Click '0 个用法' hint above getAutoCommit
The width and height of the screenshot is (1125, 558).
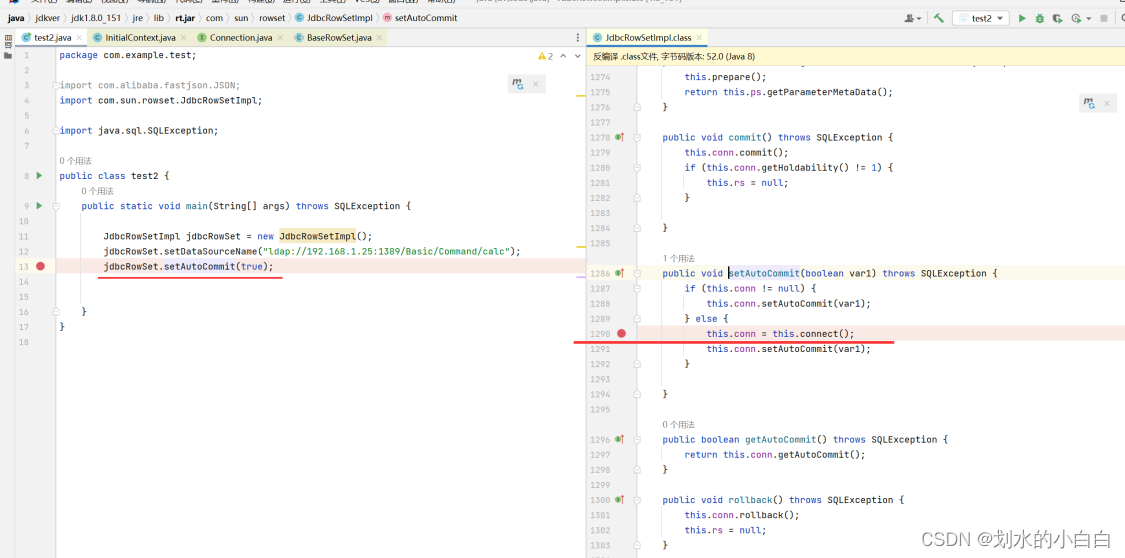[x=678, y=424]
